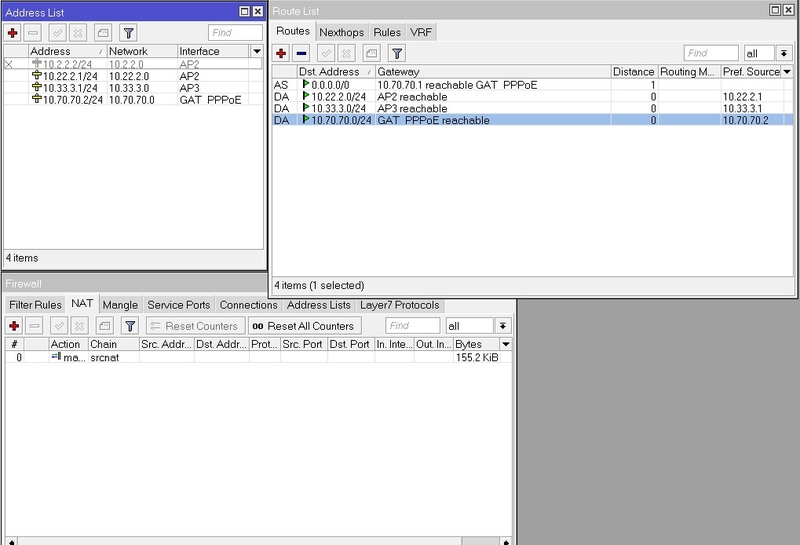
Task: Click Reset All Counters button
Action: point(304,326)
